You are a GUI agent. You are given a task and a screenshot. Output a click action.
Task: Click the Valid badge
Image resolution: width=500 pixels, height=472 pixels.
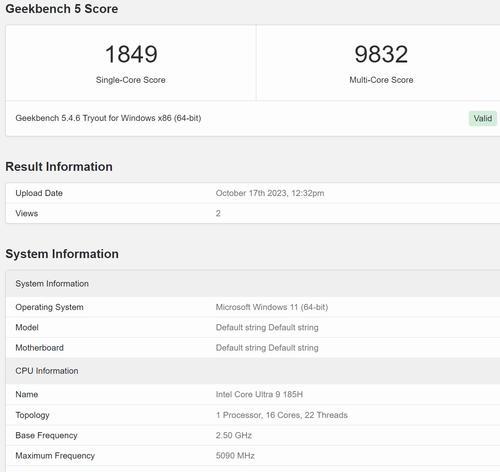(483, 118)
